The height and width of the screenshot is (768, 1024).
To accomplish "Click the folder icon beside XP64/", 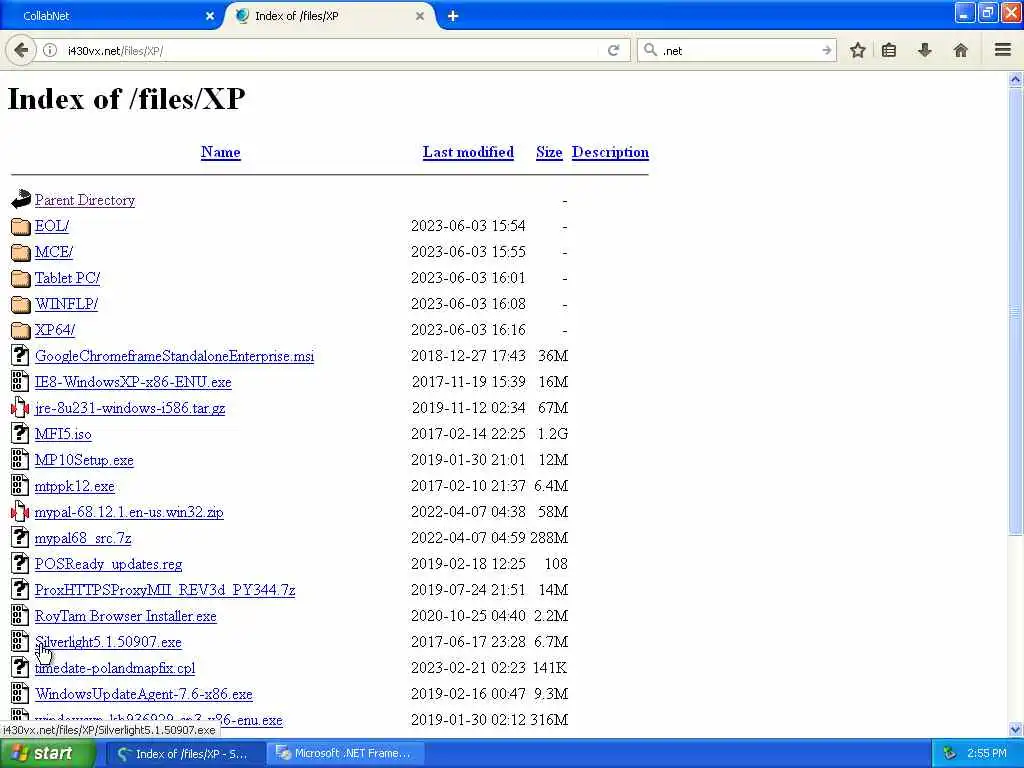I will 21,330.
